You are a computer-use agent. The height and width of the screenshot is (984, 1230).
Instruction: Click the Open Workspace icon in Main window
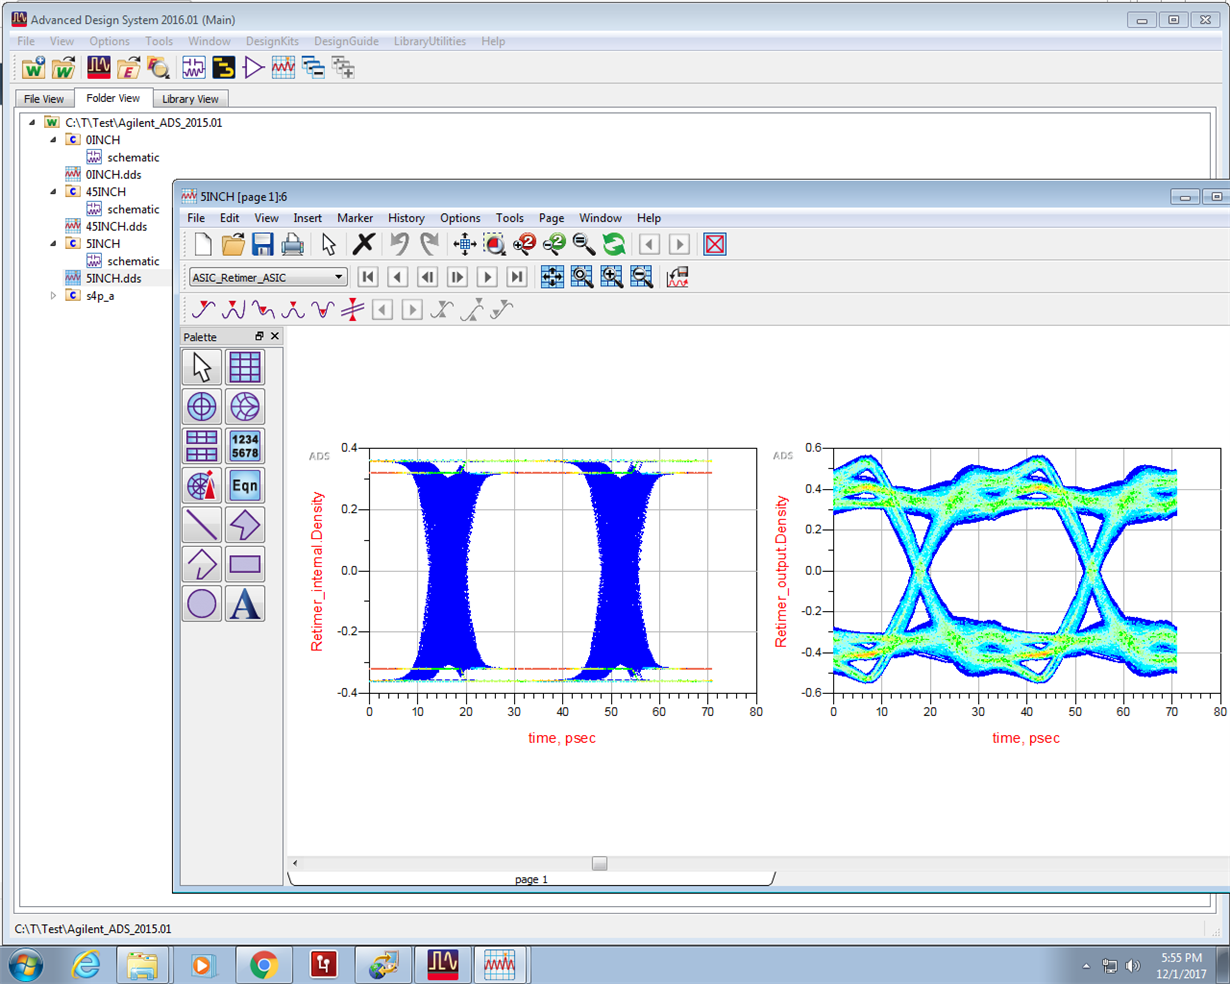pos(64,68)
